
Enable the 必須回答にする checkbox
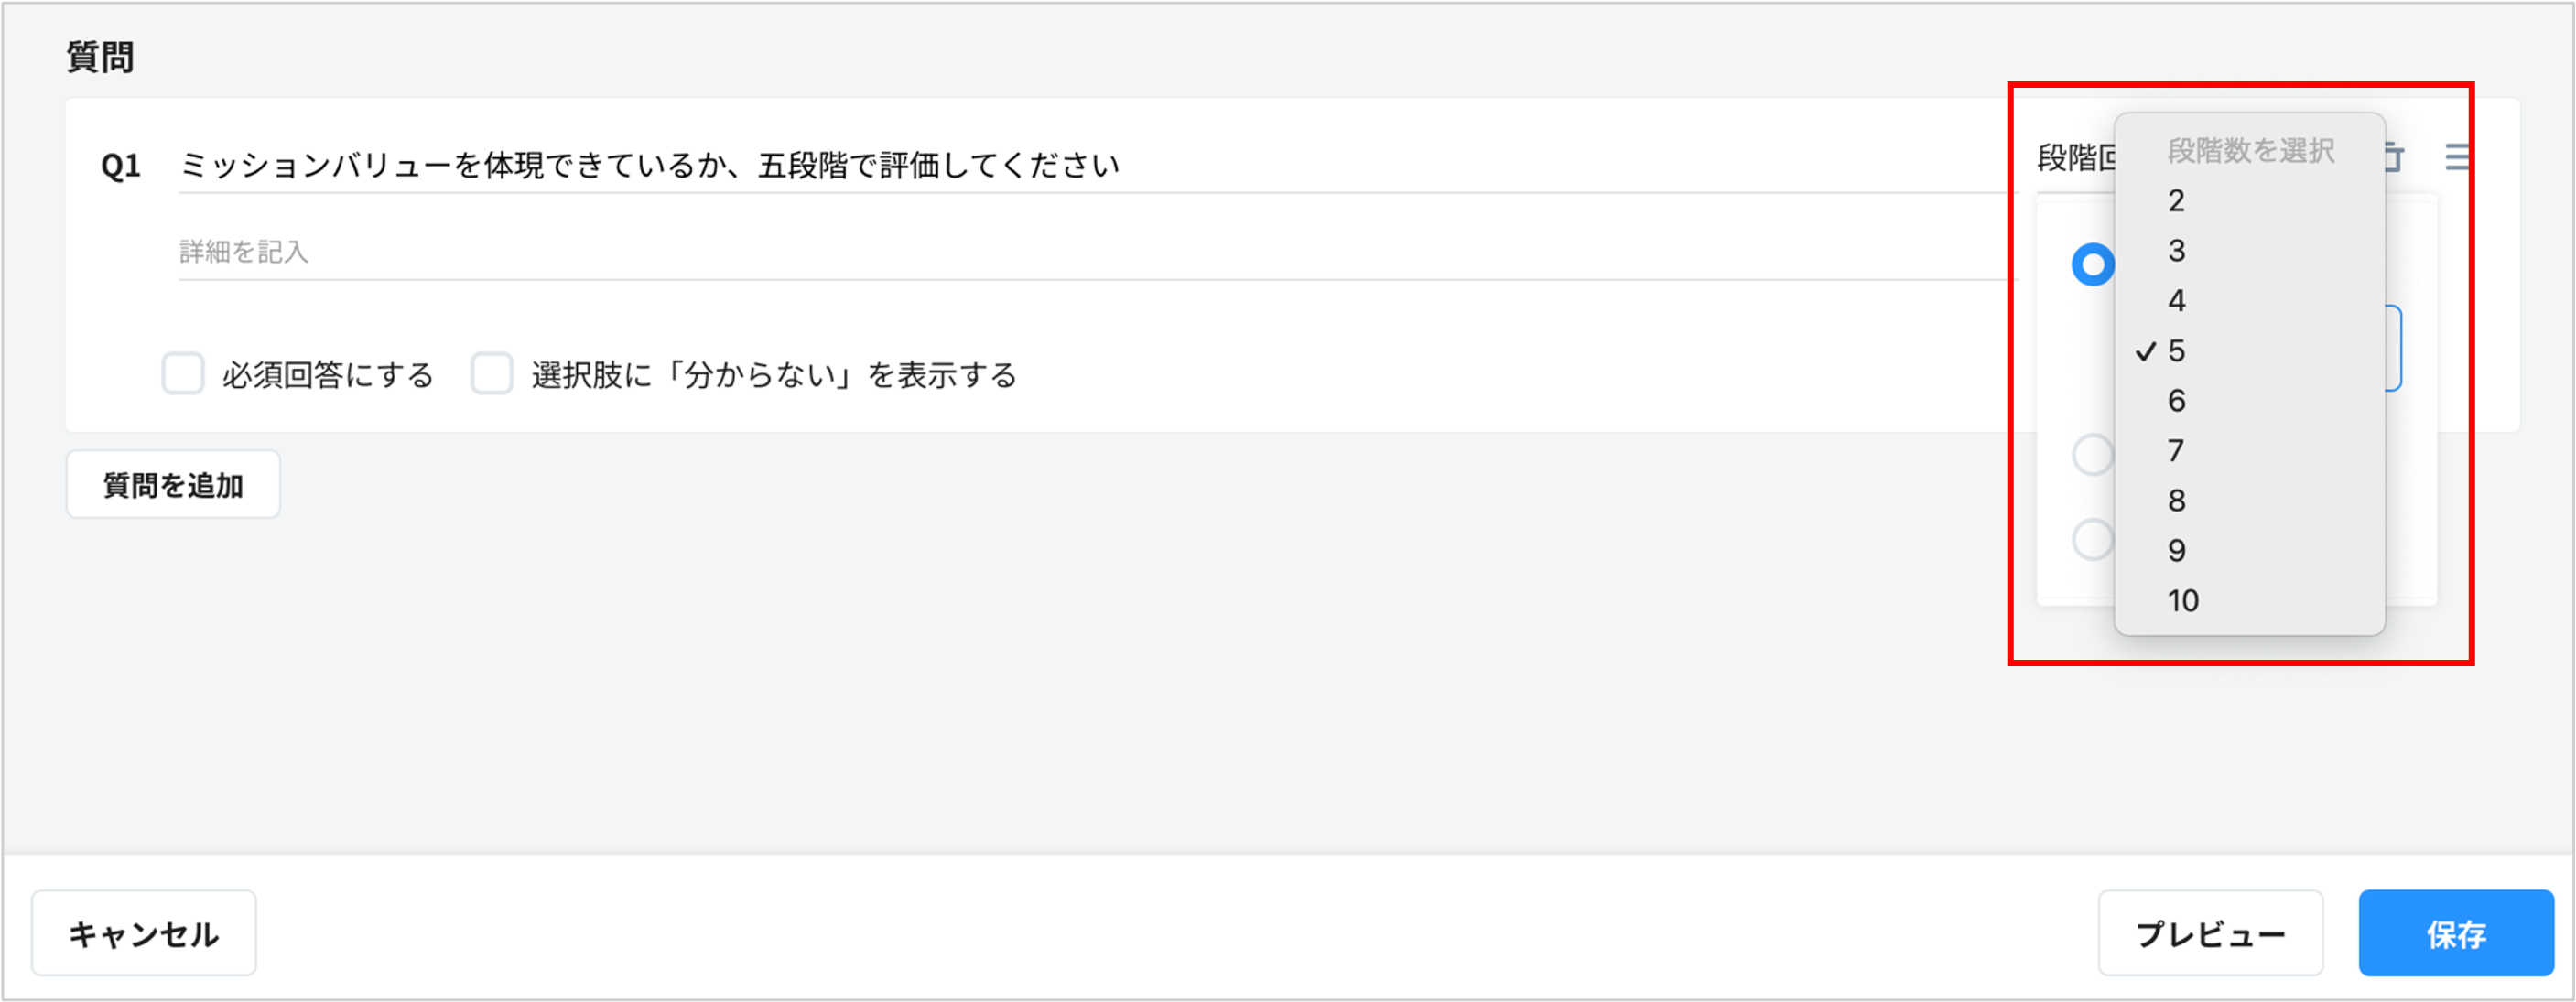(183, 373)
